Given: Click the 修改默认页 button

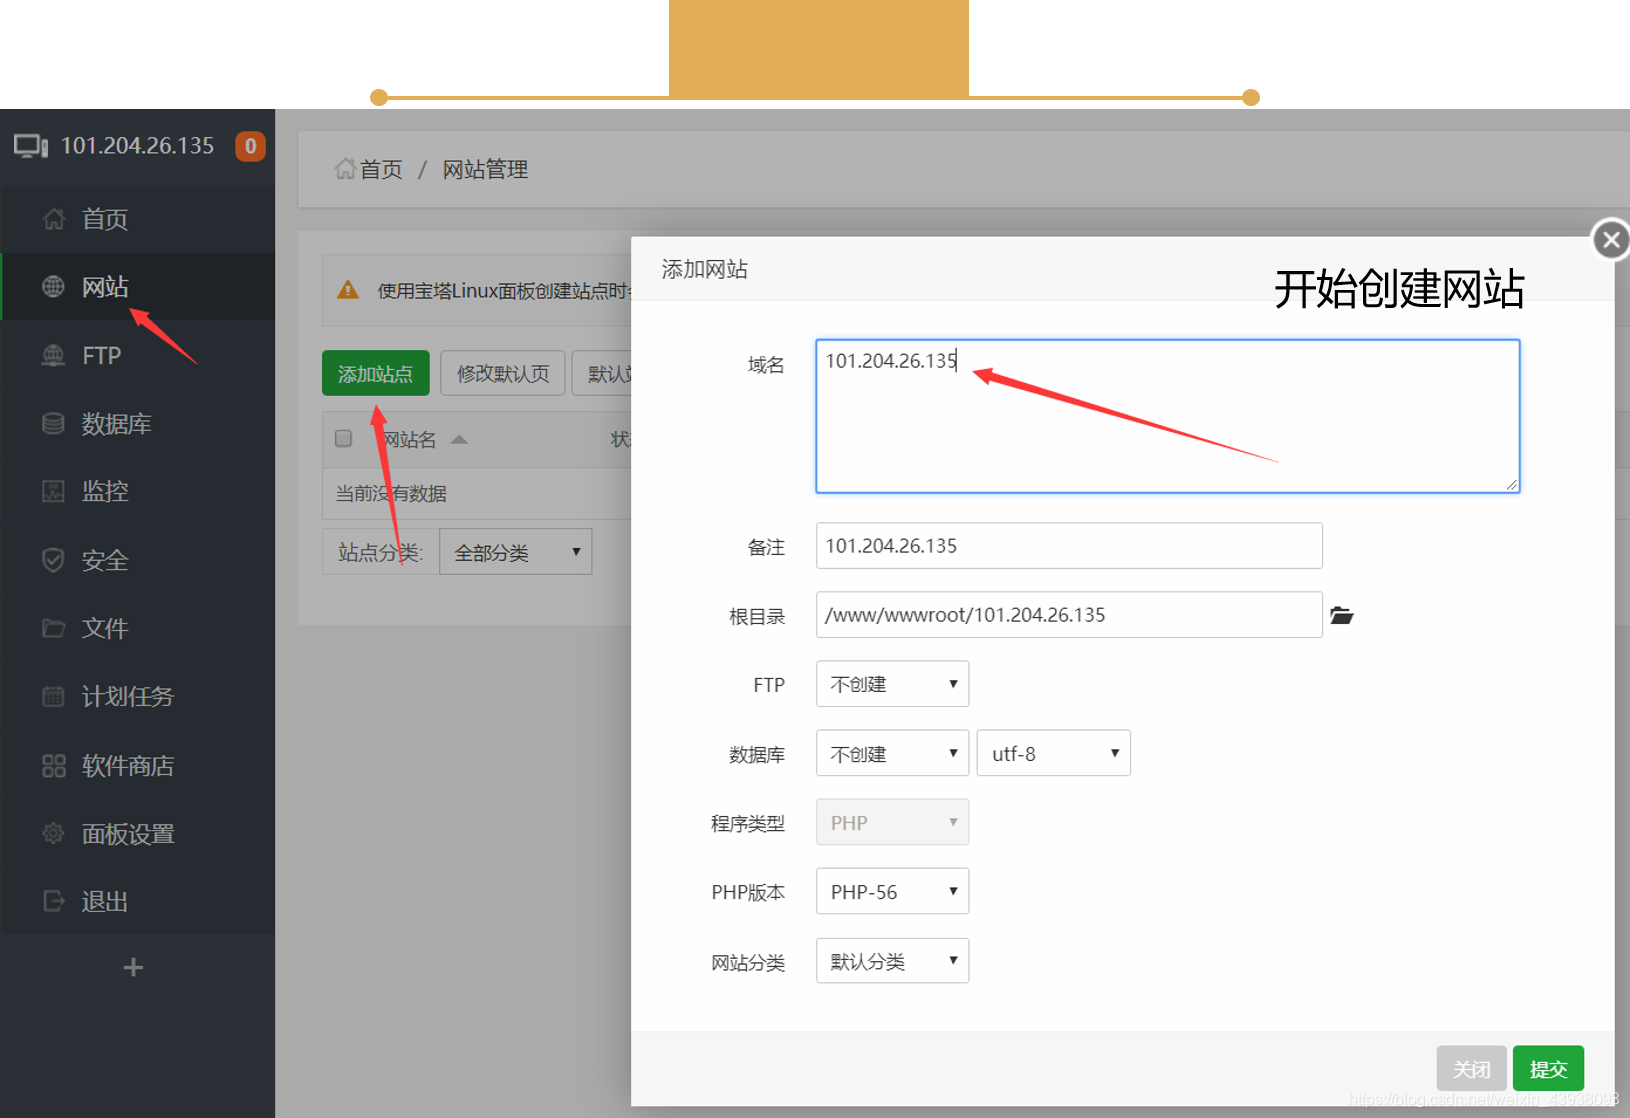Looking at the screenshot, I should point(503,373).
